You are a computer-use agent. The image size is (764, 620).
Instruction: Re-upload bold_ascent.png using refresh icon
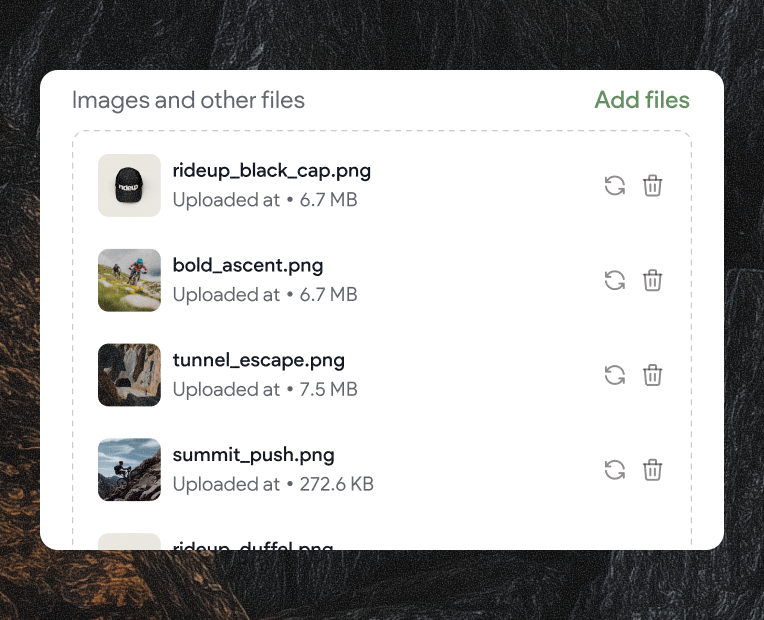pos(615,280)
